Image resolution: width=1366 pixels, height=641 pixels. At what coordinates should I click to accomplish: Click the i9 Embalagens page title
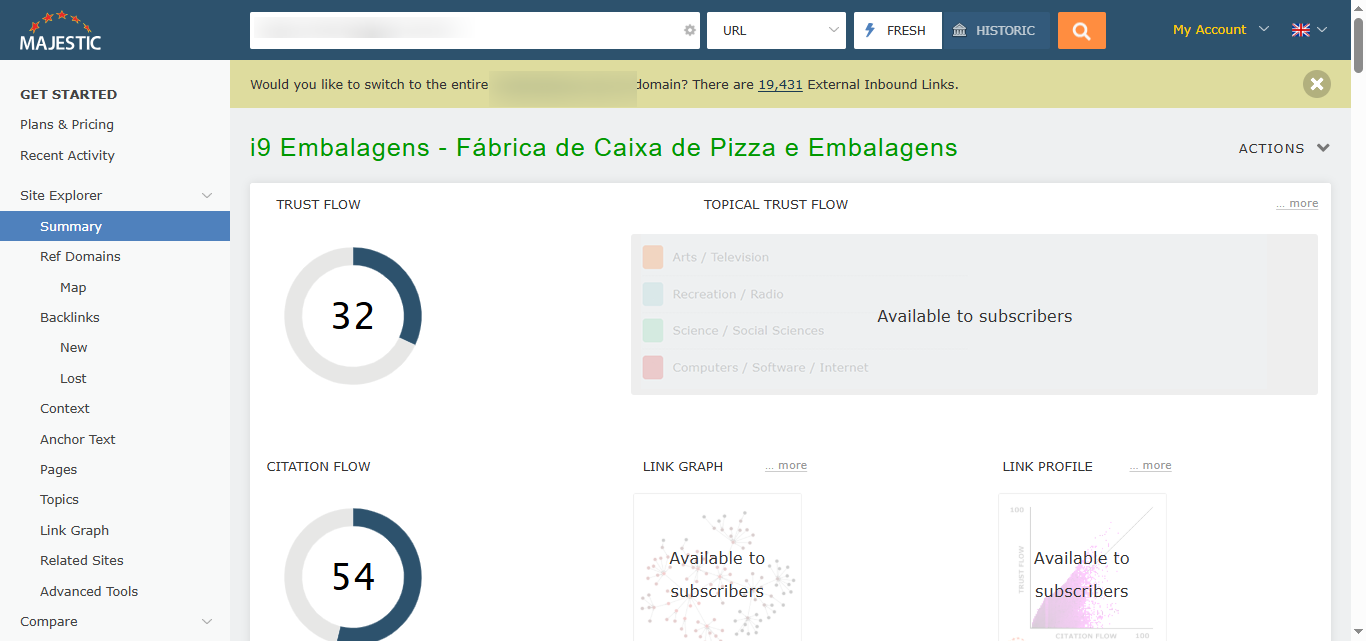(604, 148)
